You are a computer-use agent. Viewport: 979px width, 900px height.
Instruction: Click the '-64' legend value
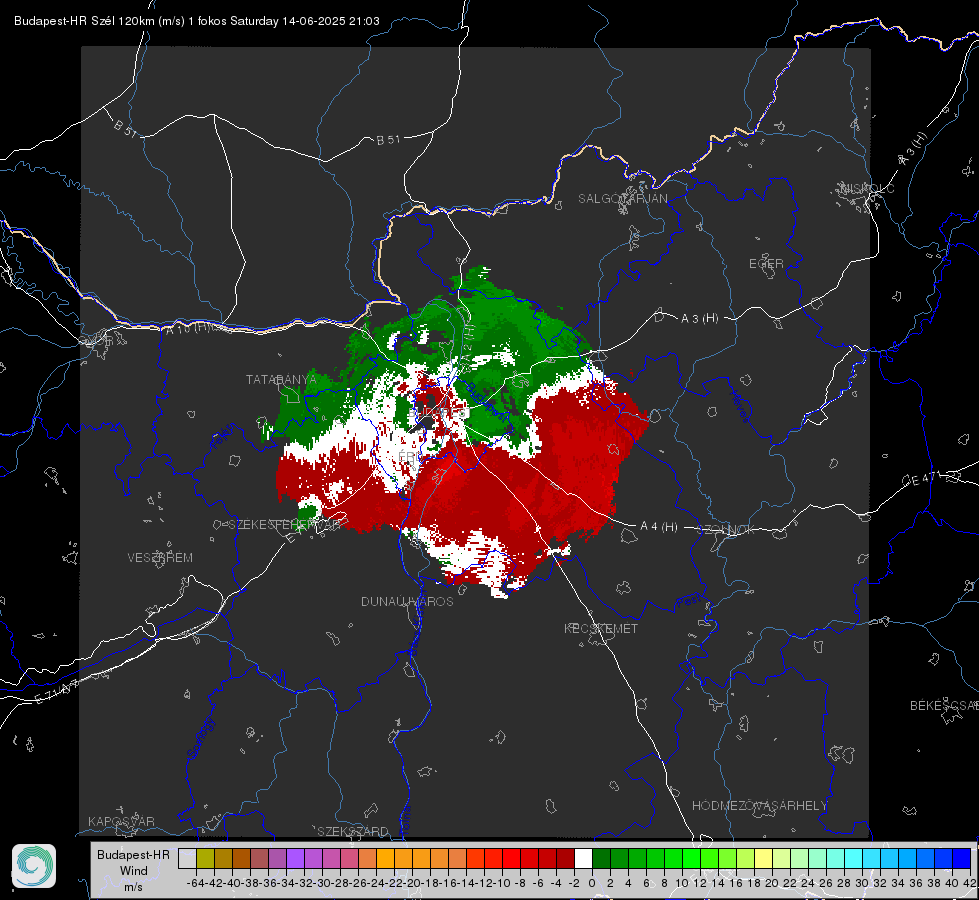[195, 883]
